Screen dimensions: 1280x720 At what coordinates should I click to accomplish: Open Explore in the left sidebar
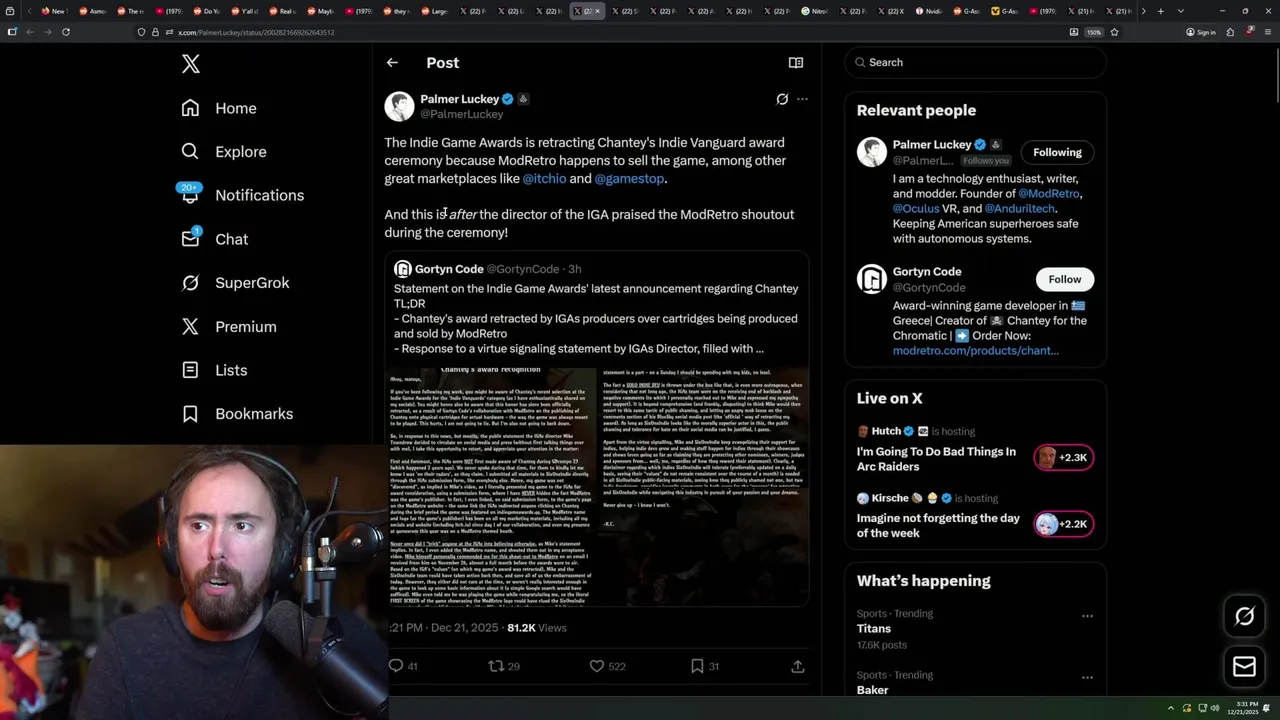tap(224, 152)
